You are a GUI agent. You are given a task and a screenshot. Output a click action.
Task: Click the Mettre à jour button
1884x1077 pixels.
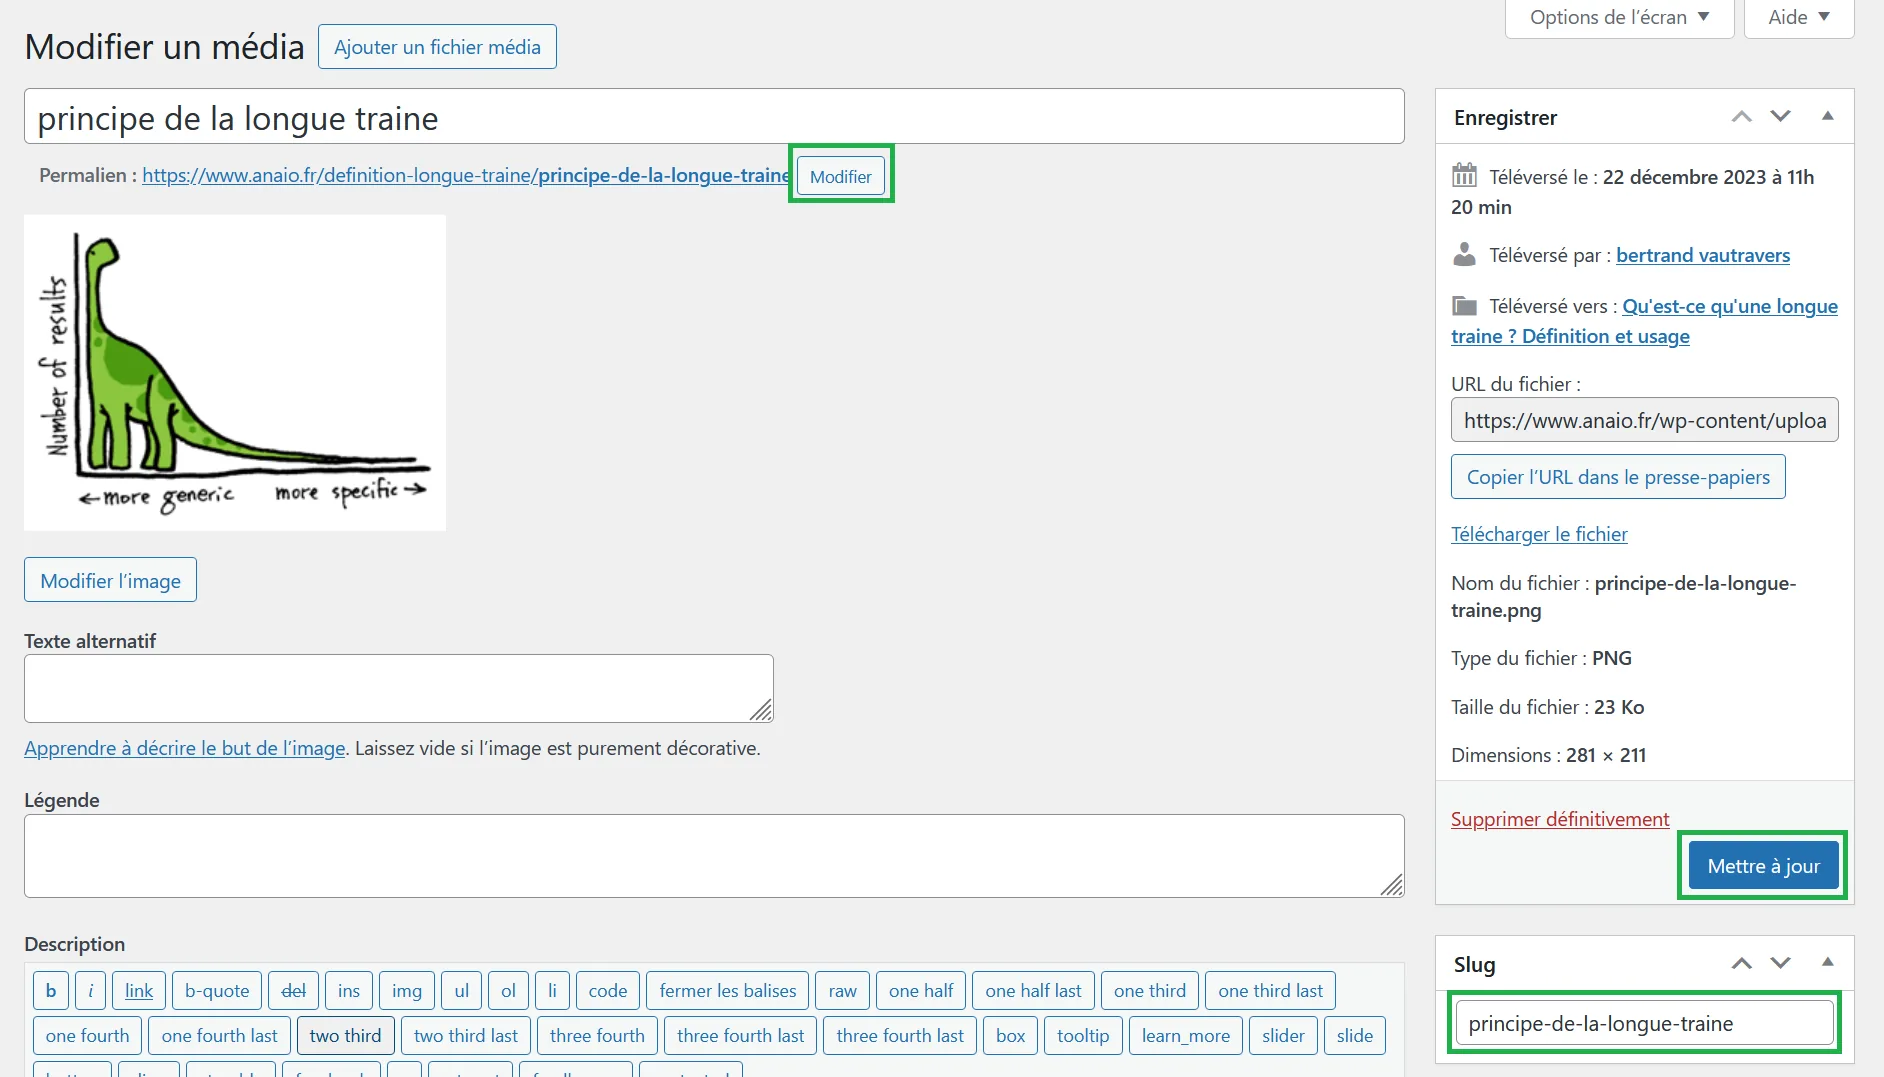(x=1762, y=865)
